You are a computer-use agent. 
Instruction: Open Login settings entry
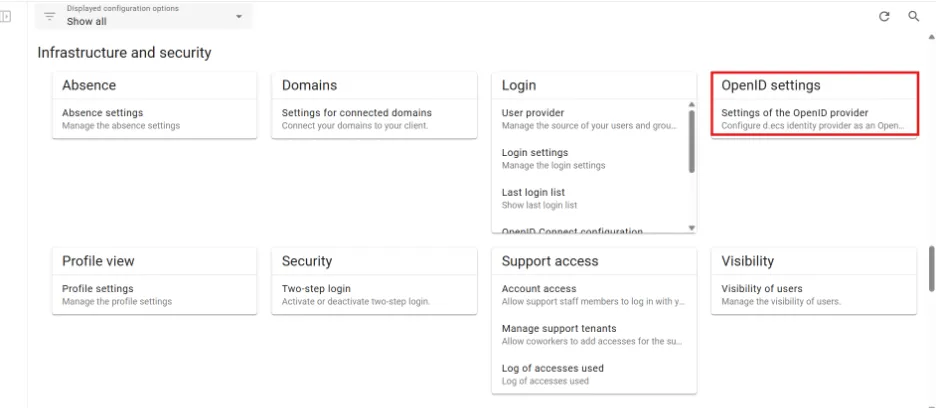coord(590,159)
